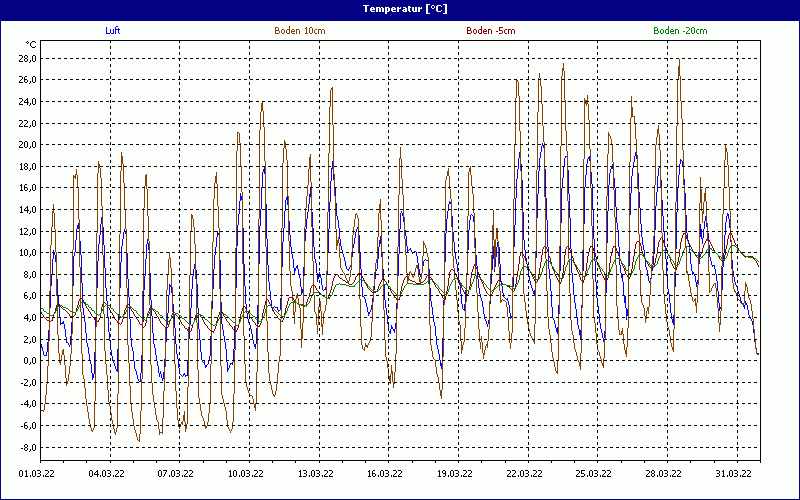Click the Boden -5cm legend entry
Viewport: 800px width, 500px height.
tap(491, 31)
